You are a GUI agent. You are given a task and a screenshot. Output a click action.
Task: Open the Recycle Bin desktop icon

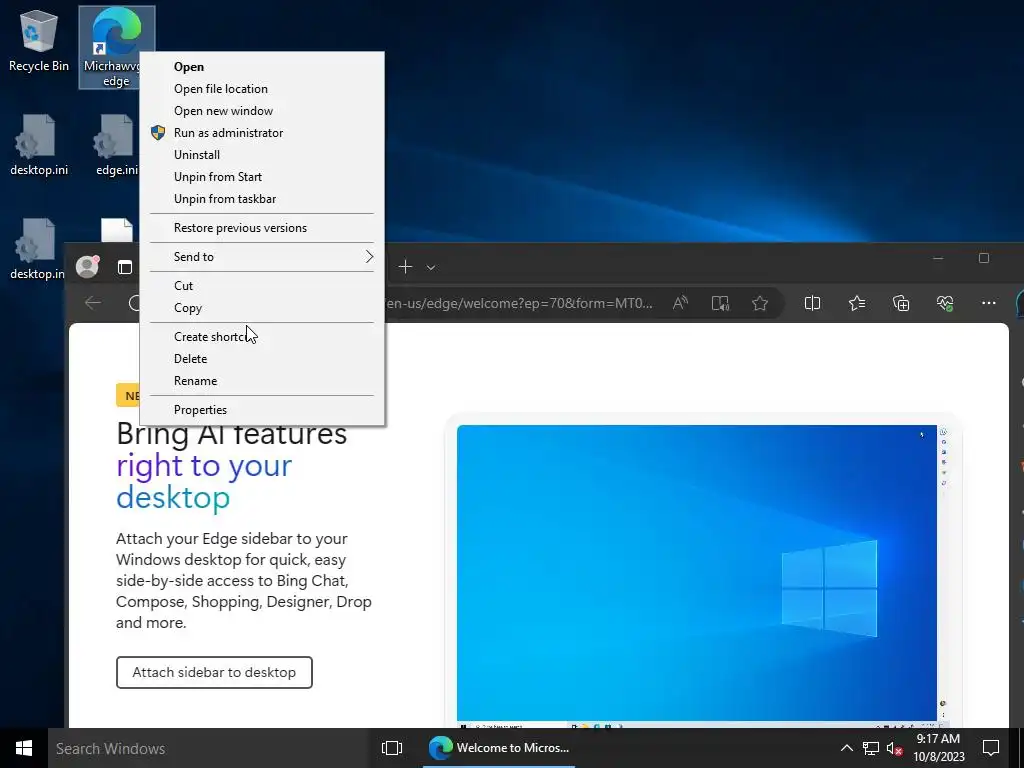(x=38, y=40)
